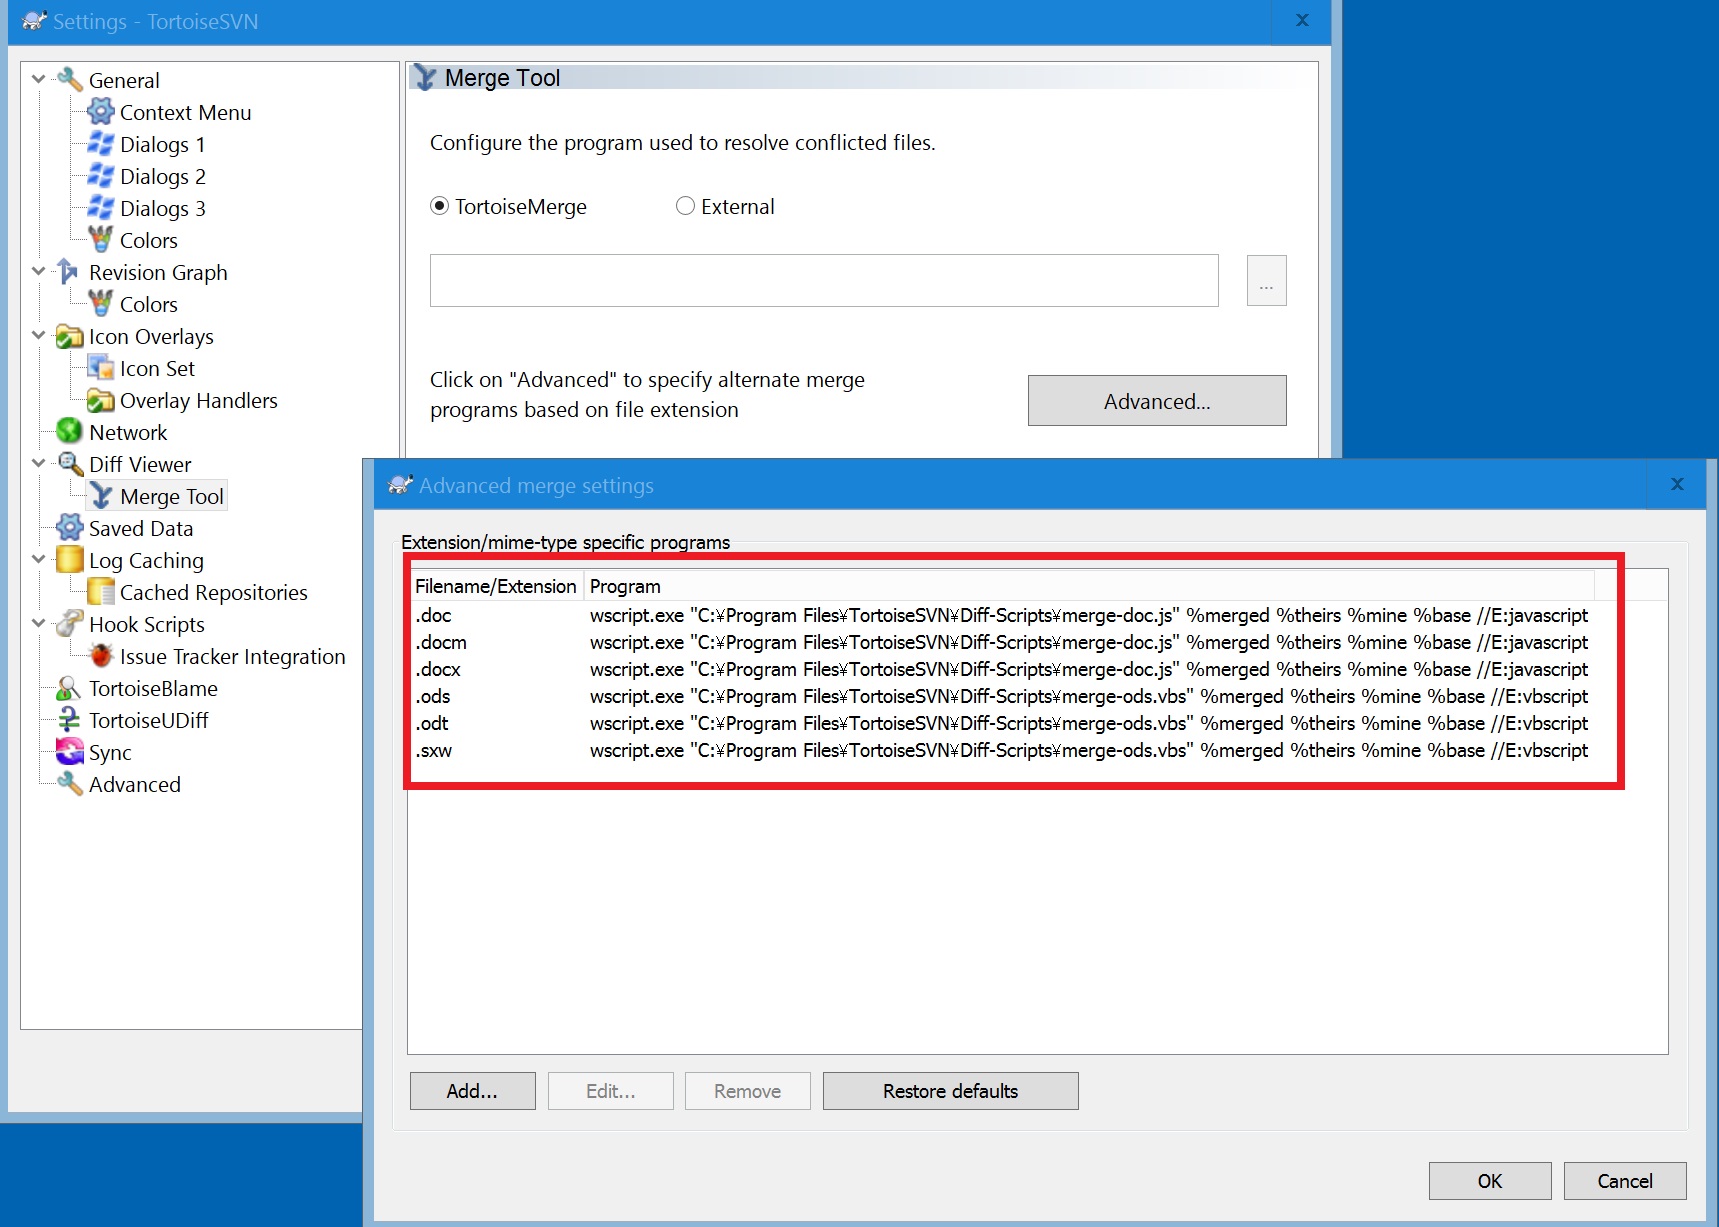Click the Add... button
This screenshot has height=1227, width=1719.
472,1091
